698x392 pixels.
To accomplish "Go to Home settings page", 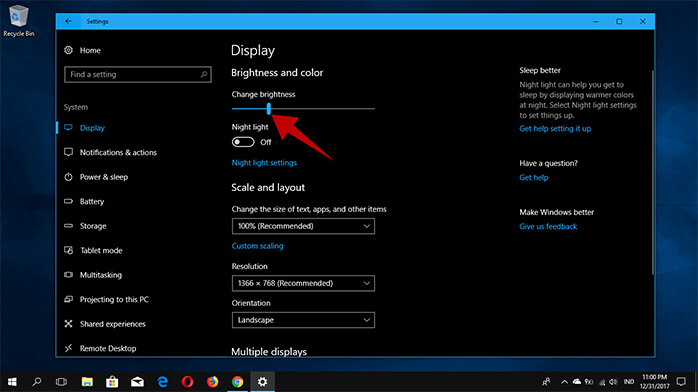I will (x=90, y=50).
